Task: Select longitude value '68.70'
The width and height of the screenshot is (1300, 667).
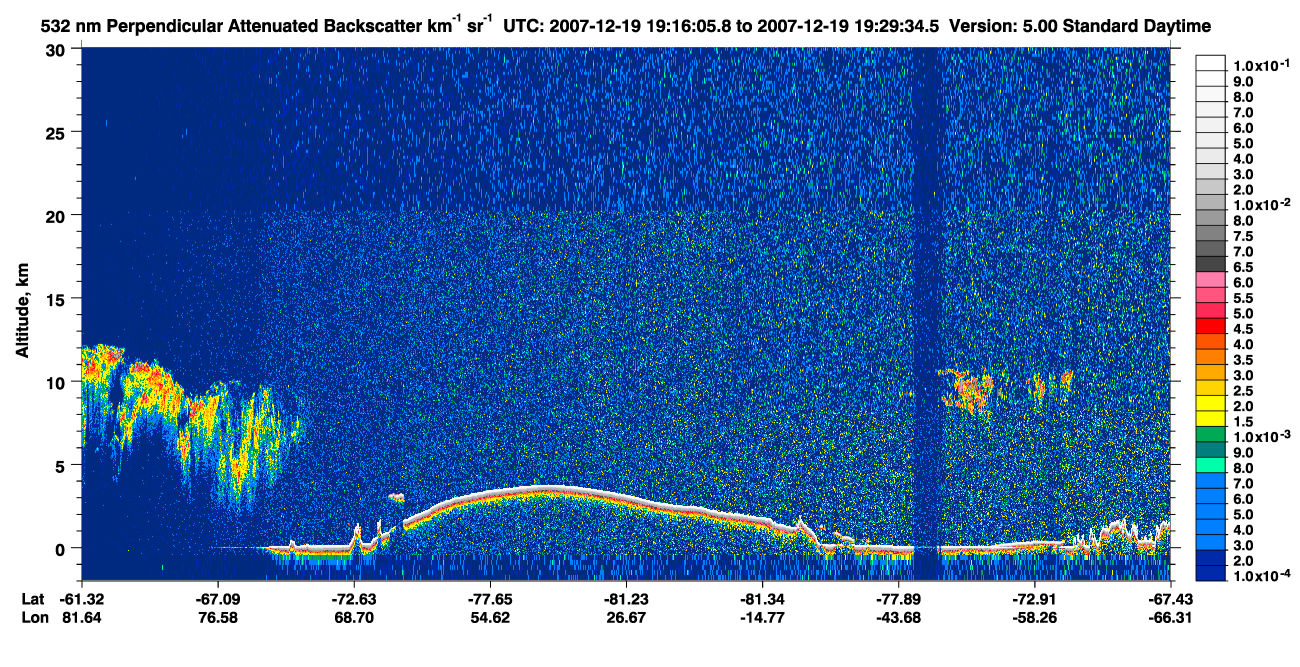Action: click(354, 618)
